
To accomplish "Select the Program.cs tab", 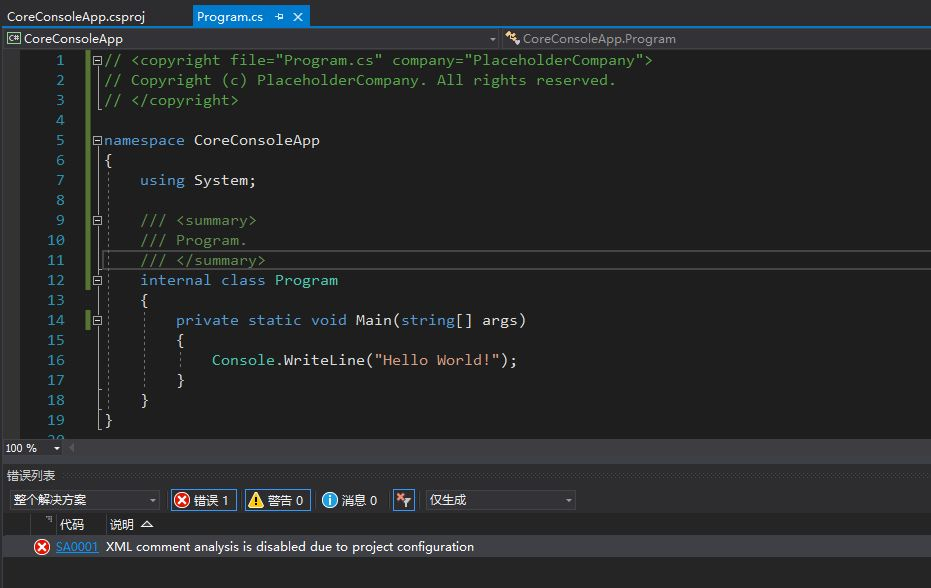I will [230, 17].
